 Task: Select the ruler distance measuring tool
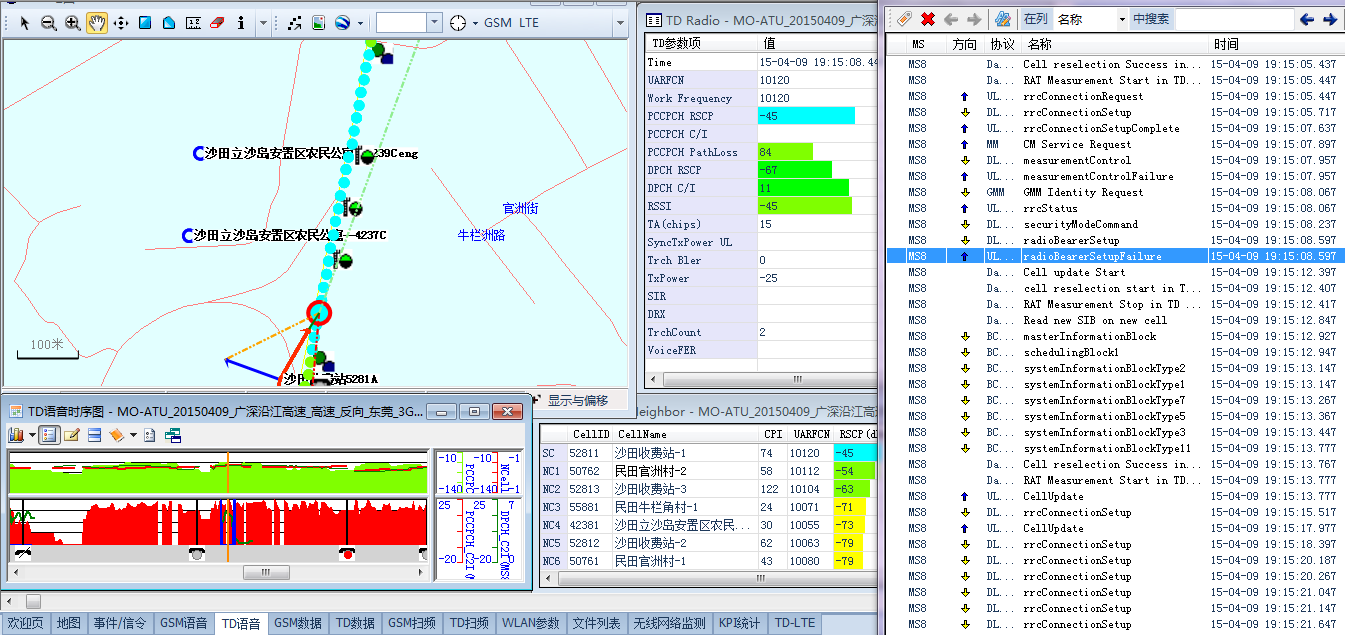click(194, 22)
